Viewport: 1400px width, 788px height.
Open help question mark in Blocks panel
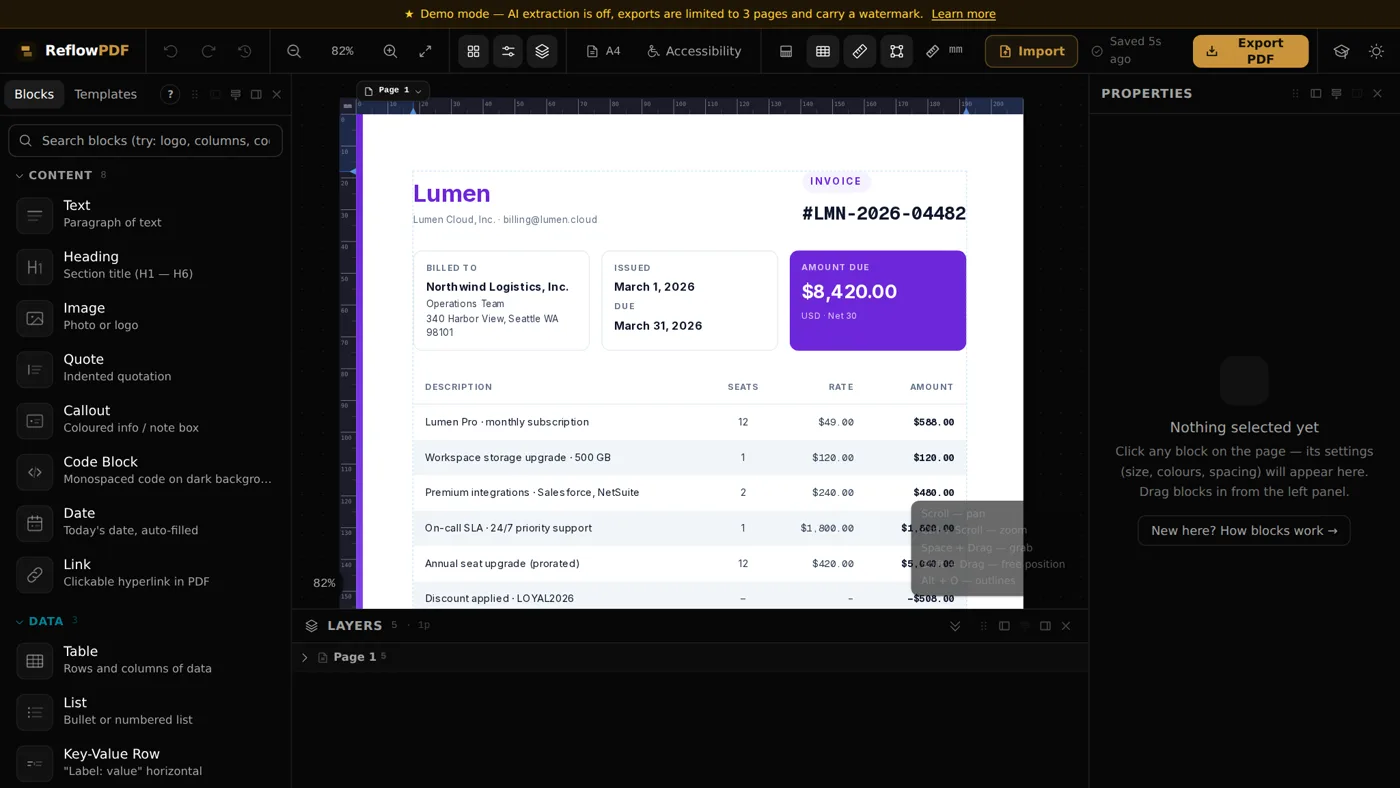tap(170, 94)
